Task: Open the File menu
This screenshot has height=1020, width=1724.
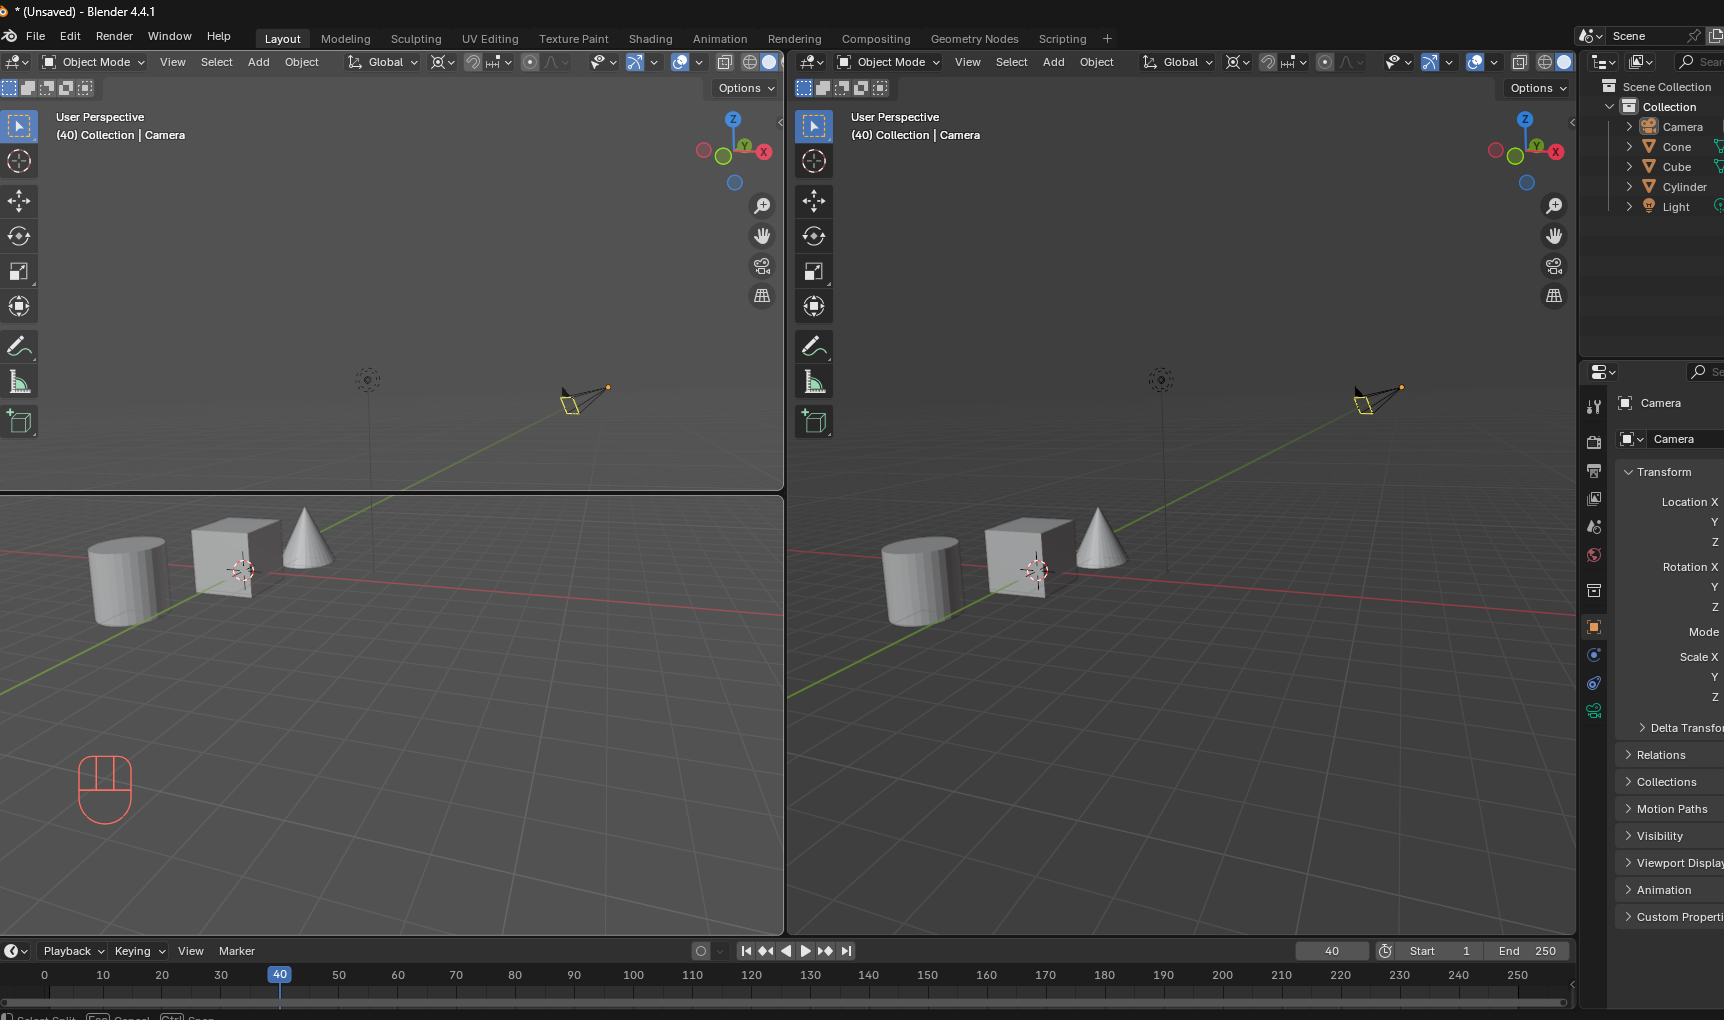Action: point(36,36)
